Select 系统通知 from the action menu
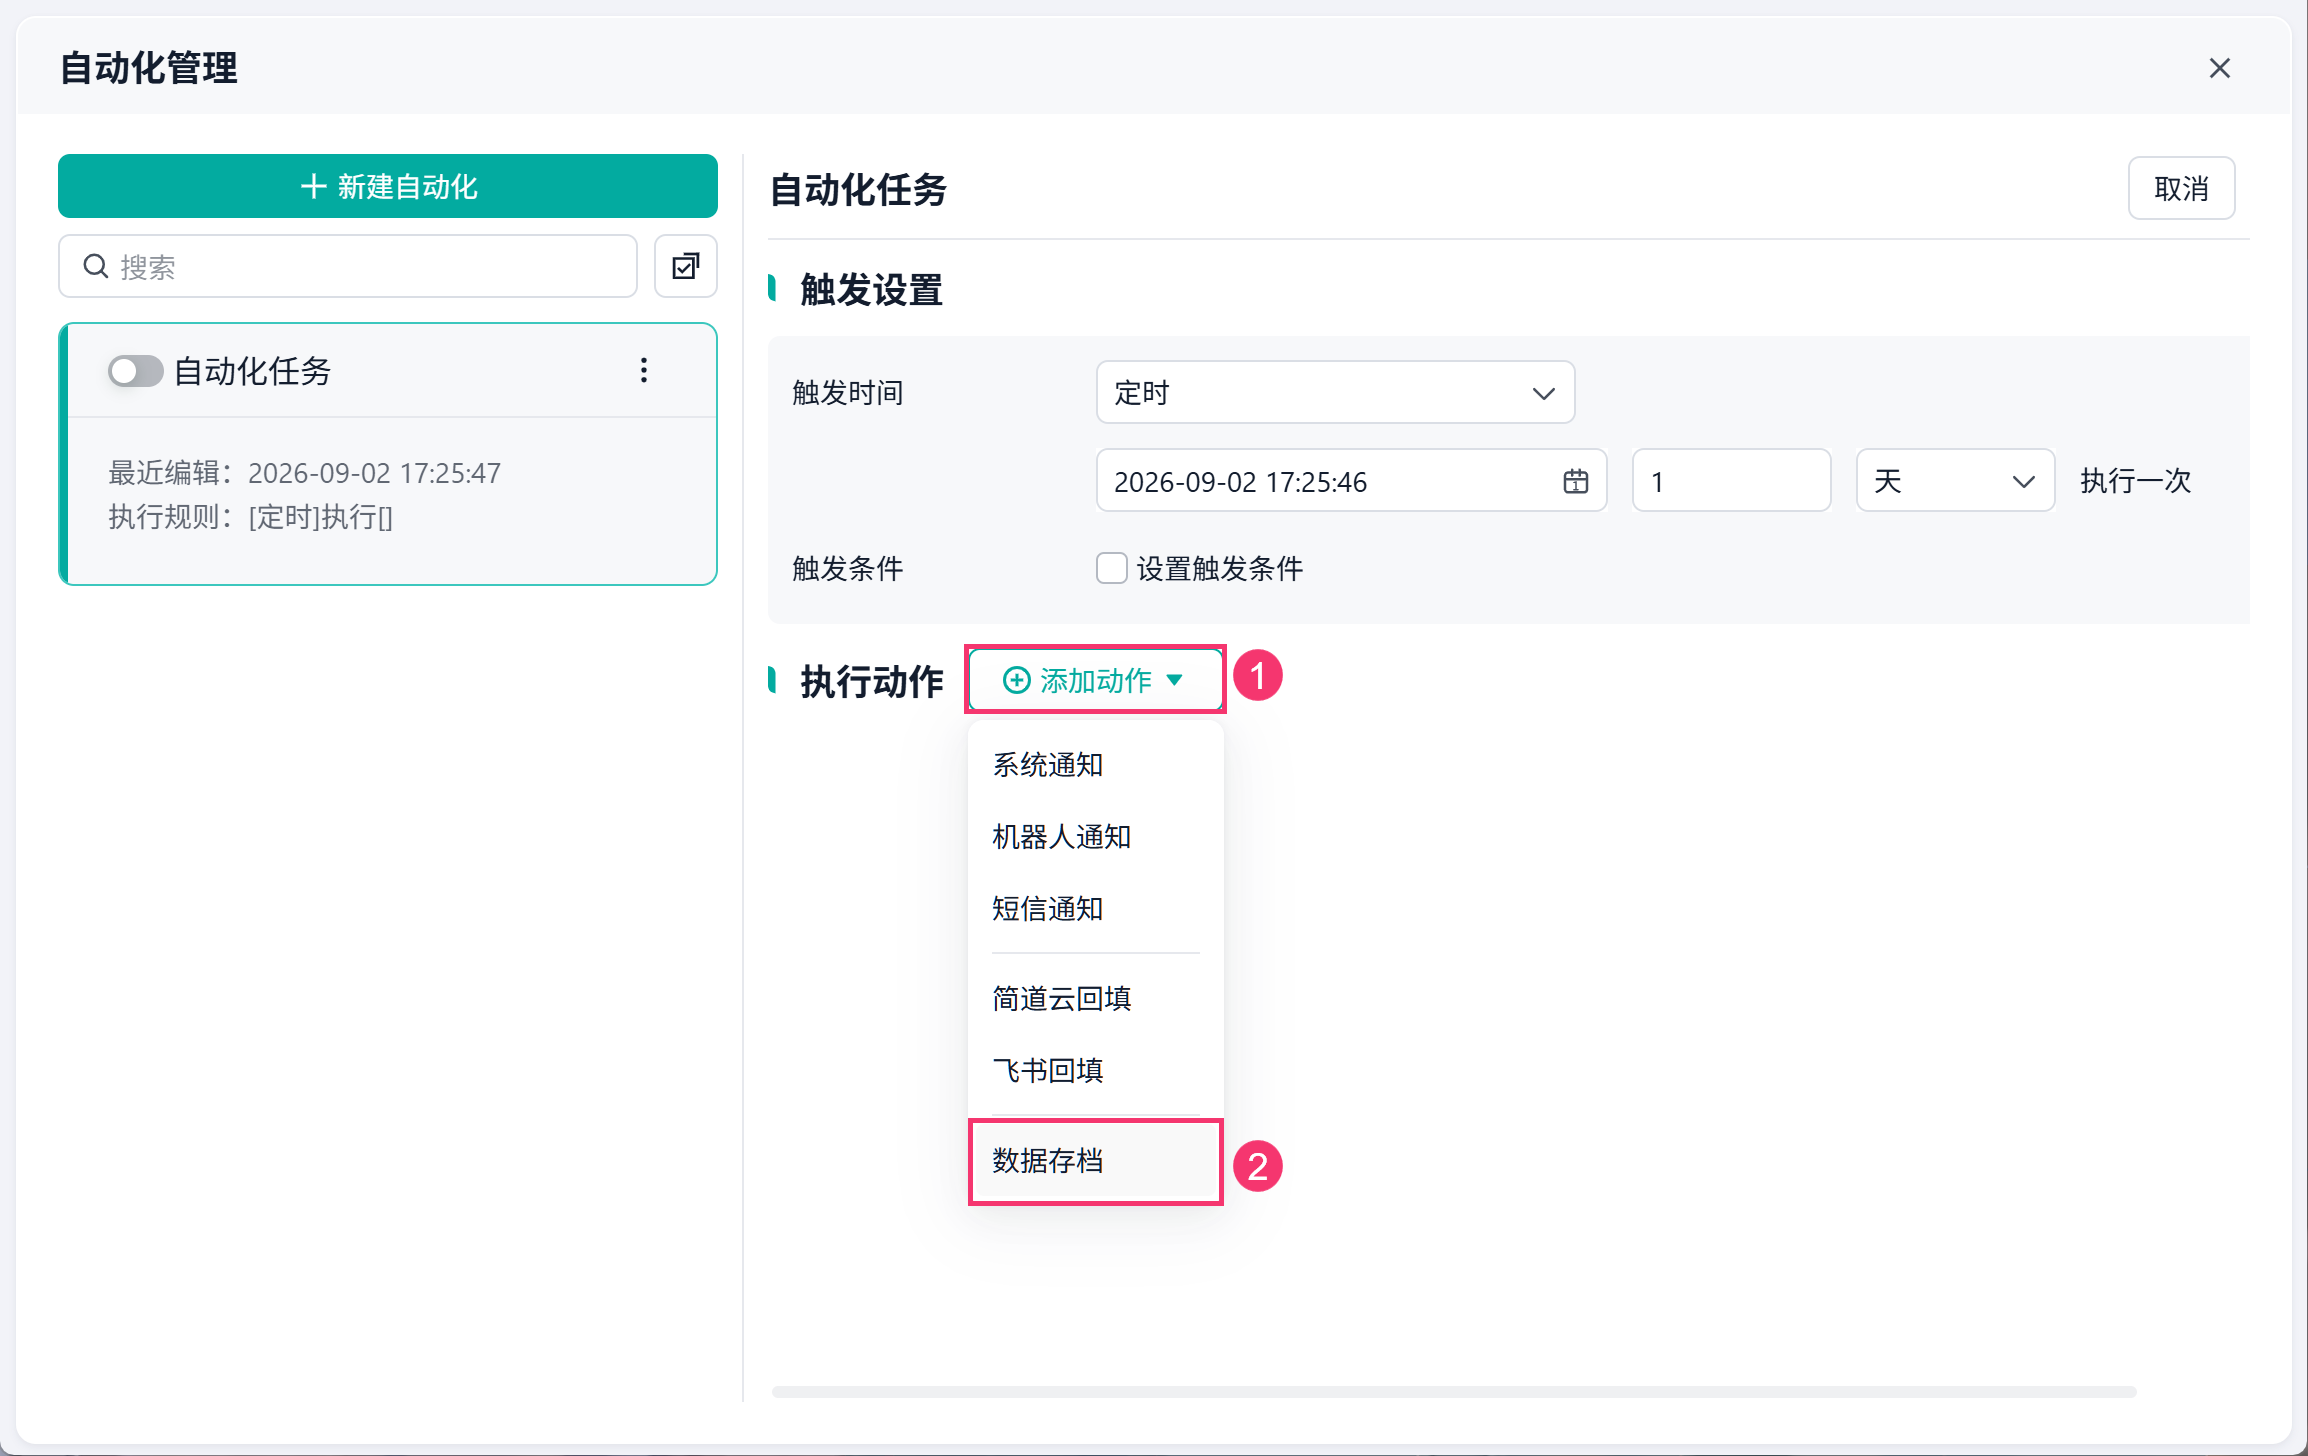Image resolution: width=2308 pixels, height=1456 pixels. [x=1095, y=765]
